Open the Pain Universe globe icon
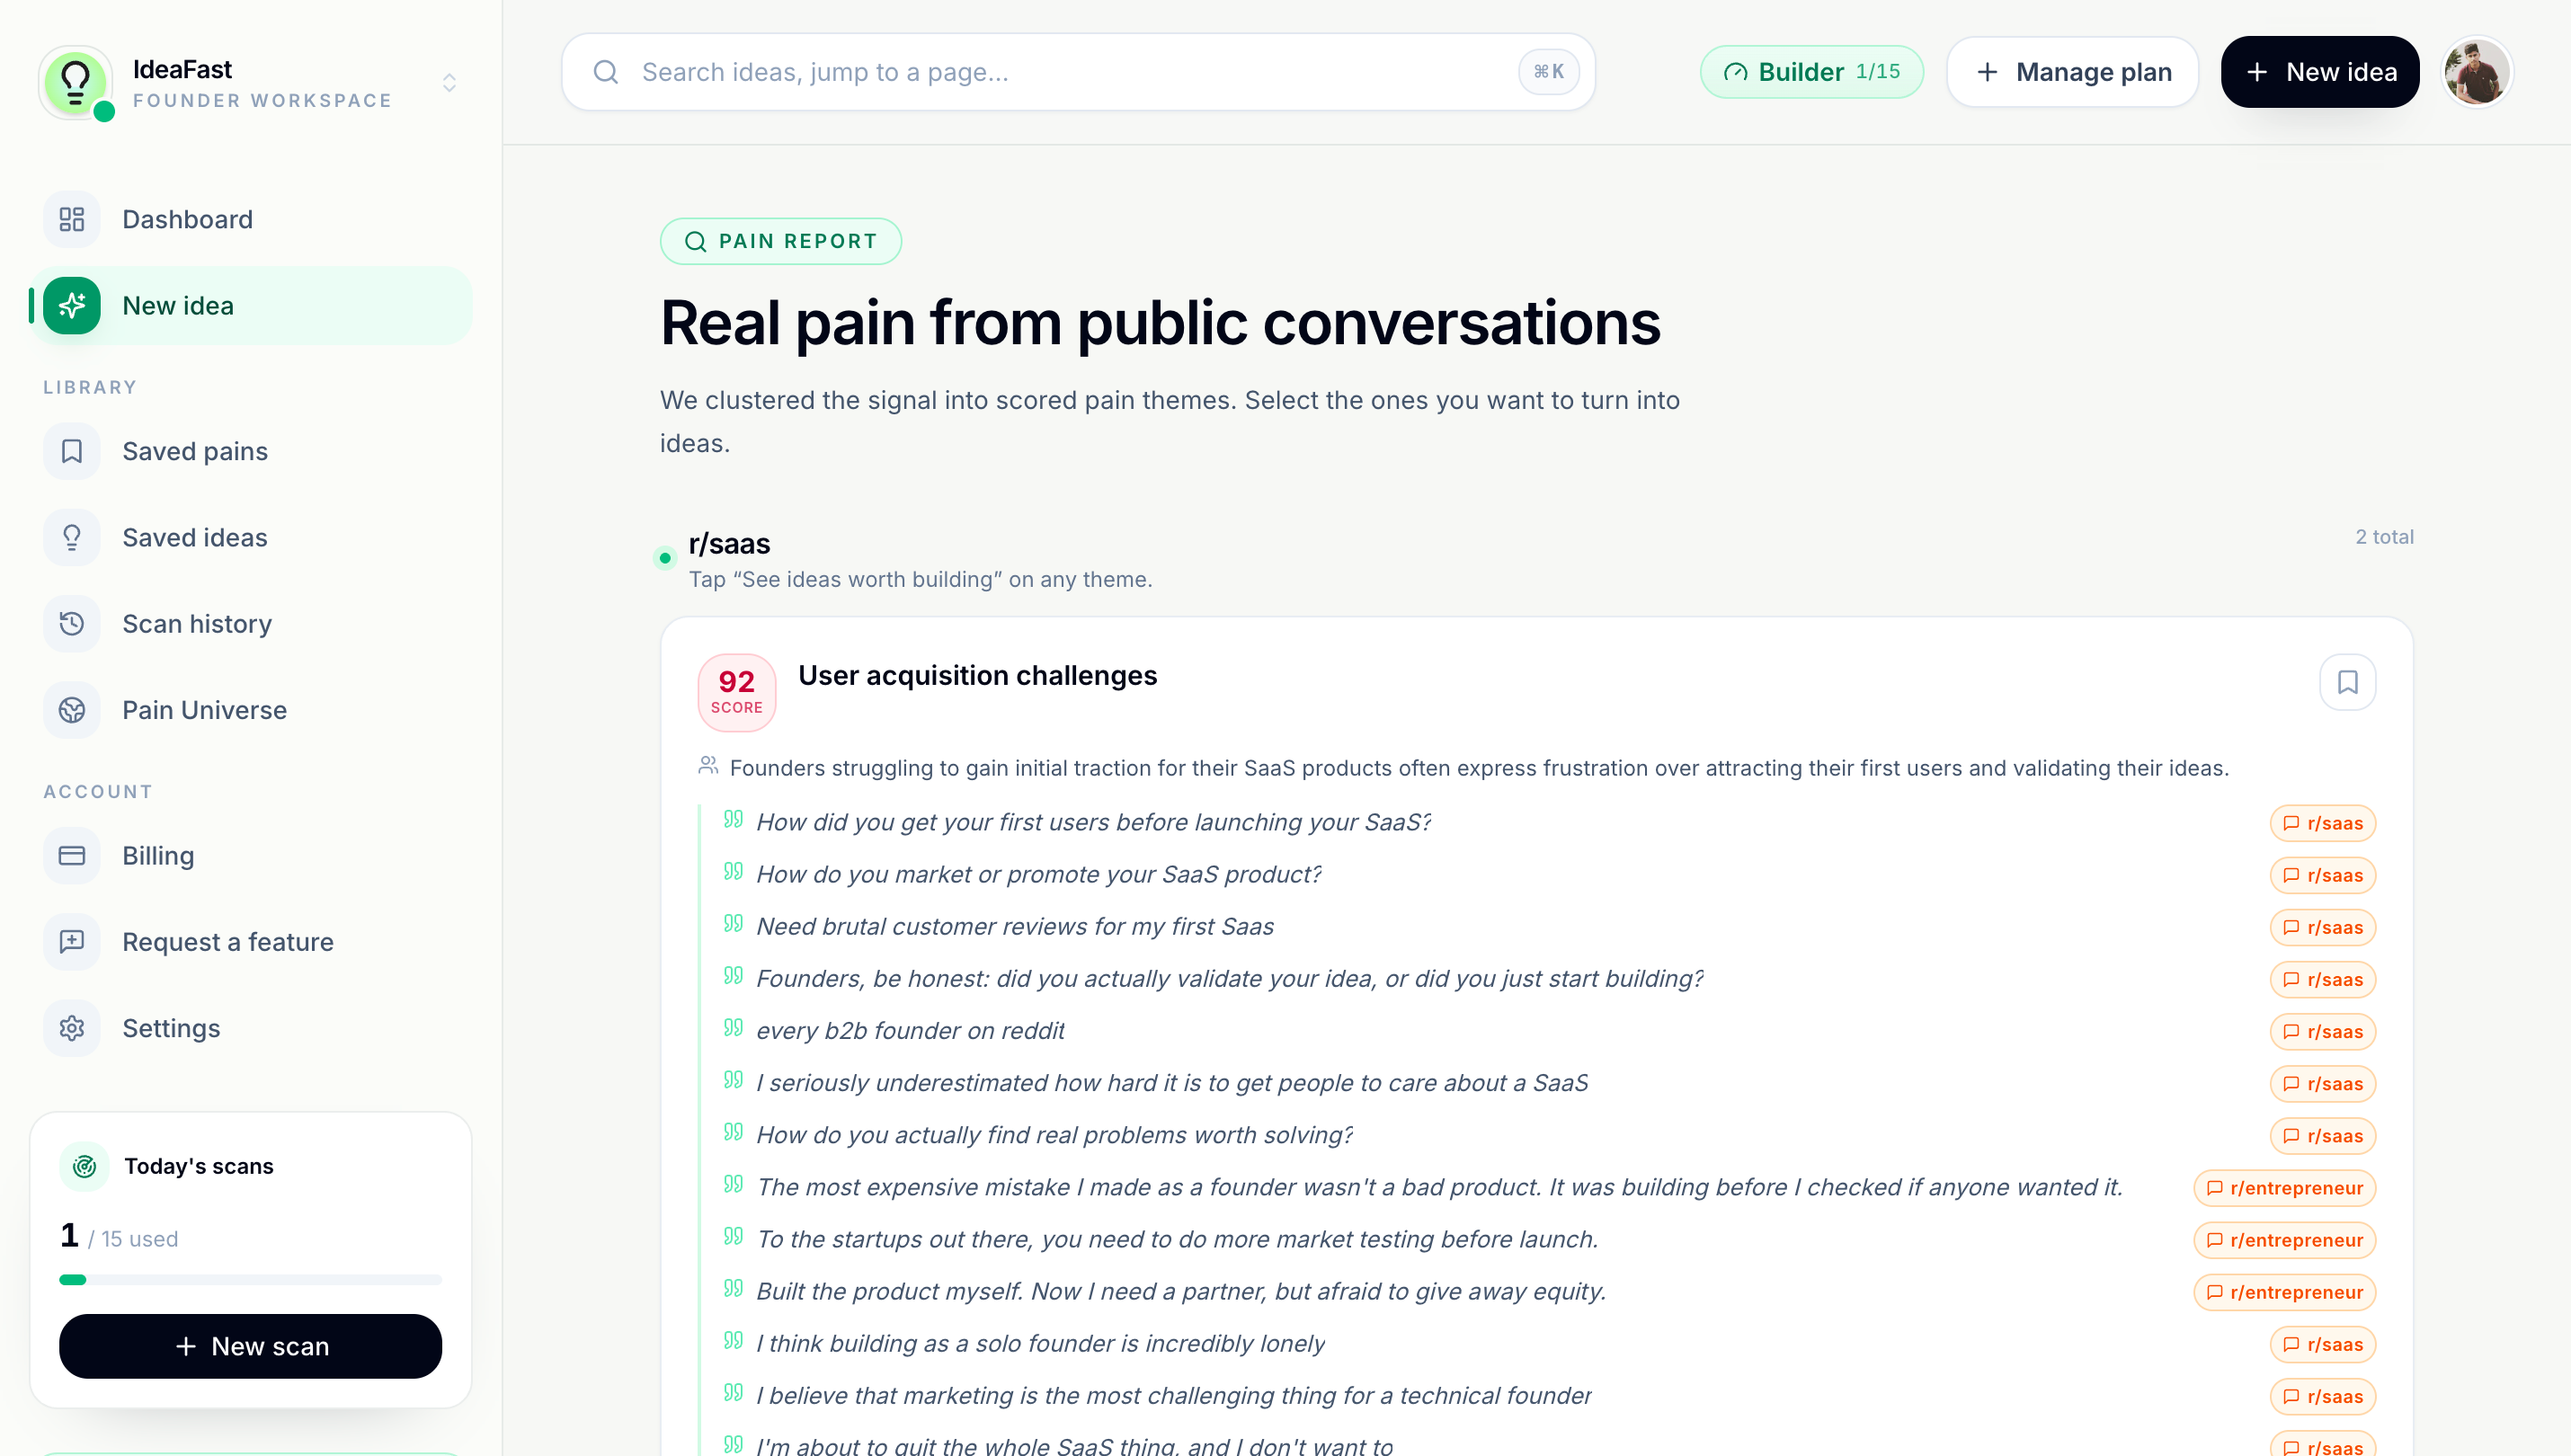 point(72,709)
